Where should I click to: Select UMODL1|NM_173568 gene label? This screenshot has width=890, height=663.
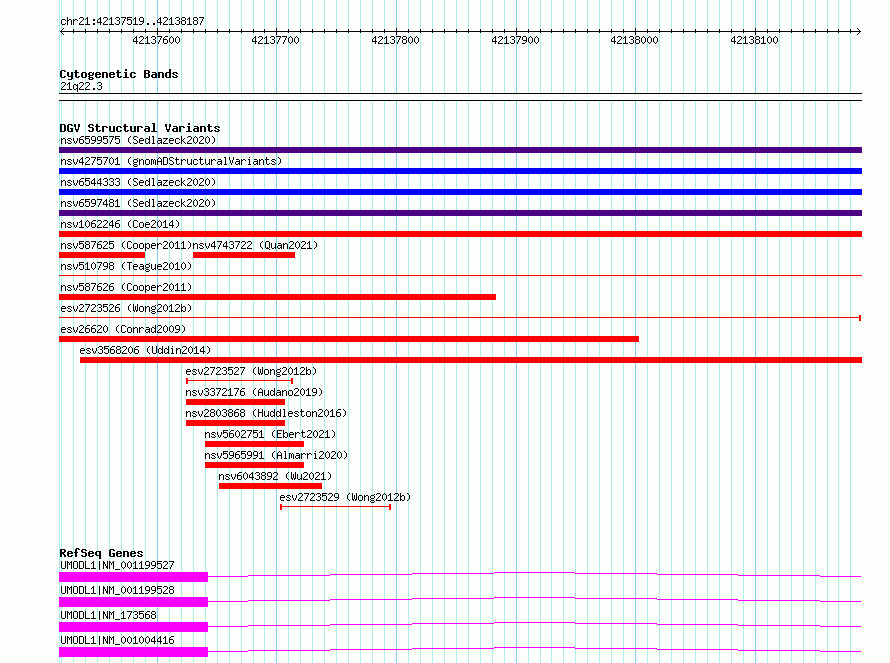108,615
